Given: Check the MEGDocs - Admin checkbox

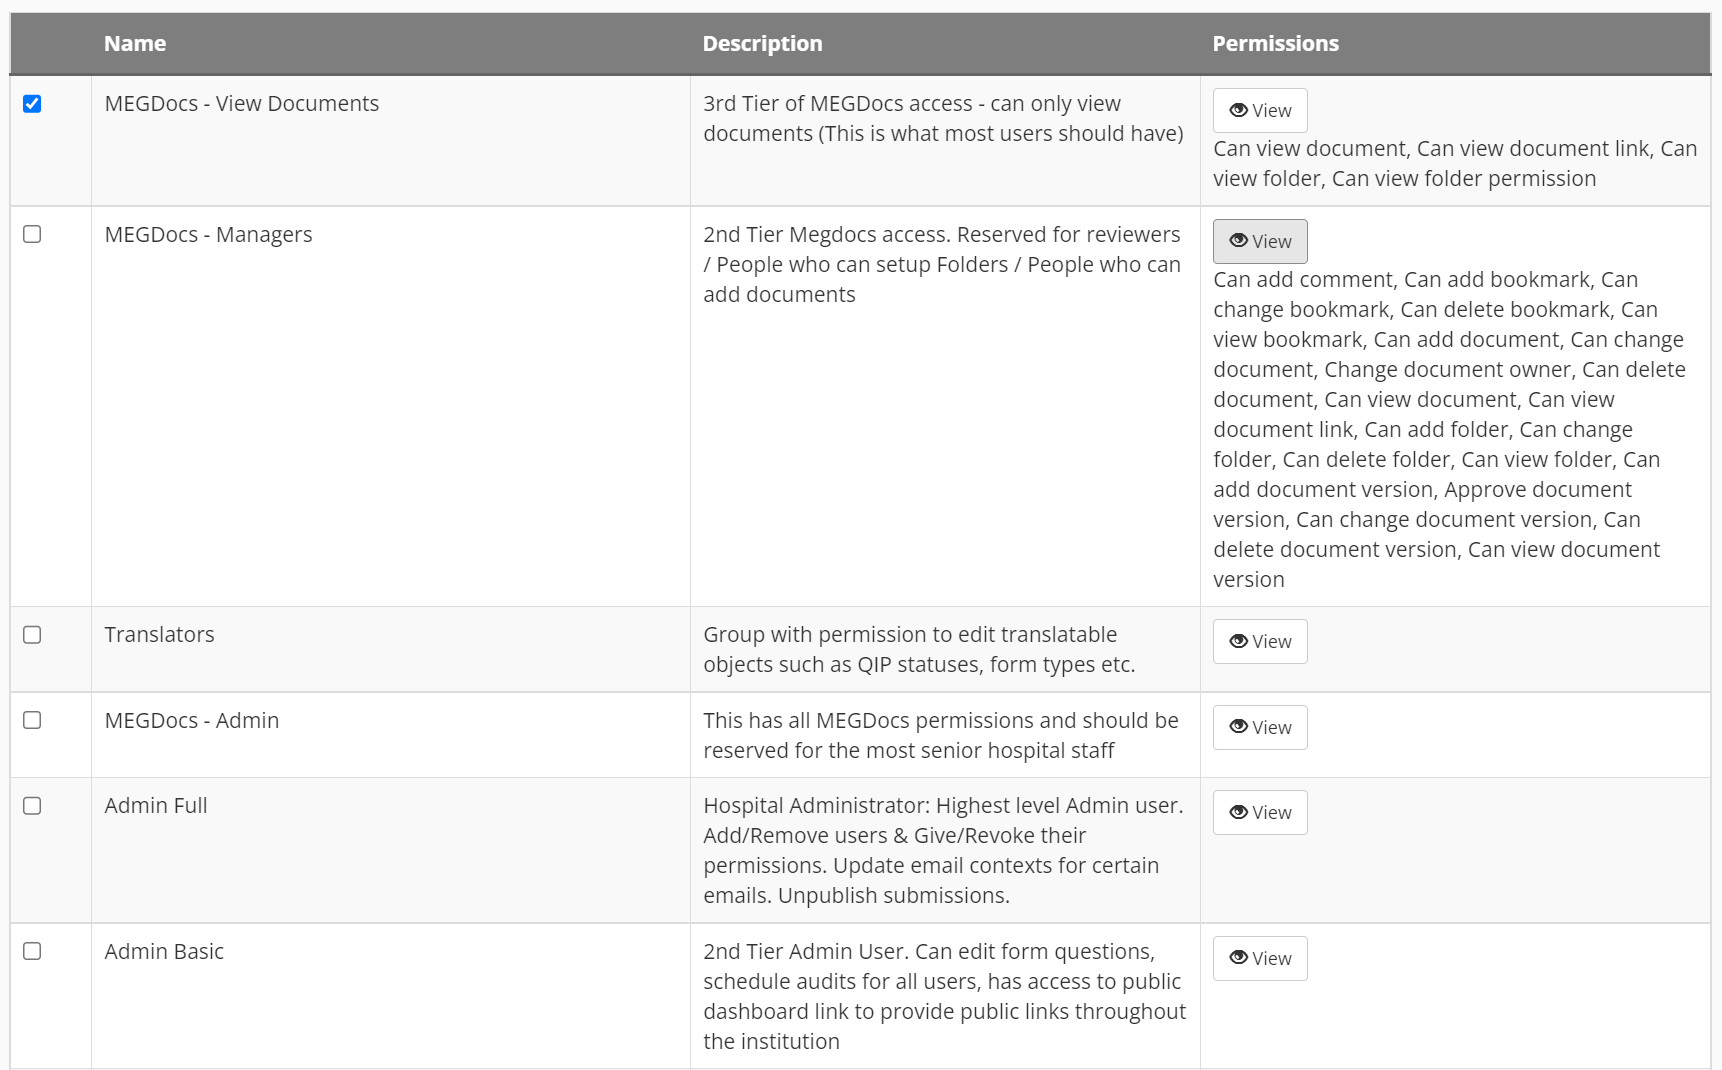Looking at the screenshot, I should coord(33,720).
